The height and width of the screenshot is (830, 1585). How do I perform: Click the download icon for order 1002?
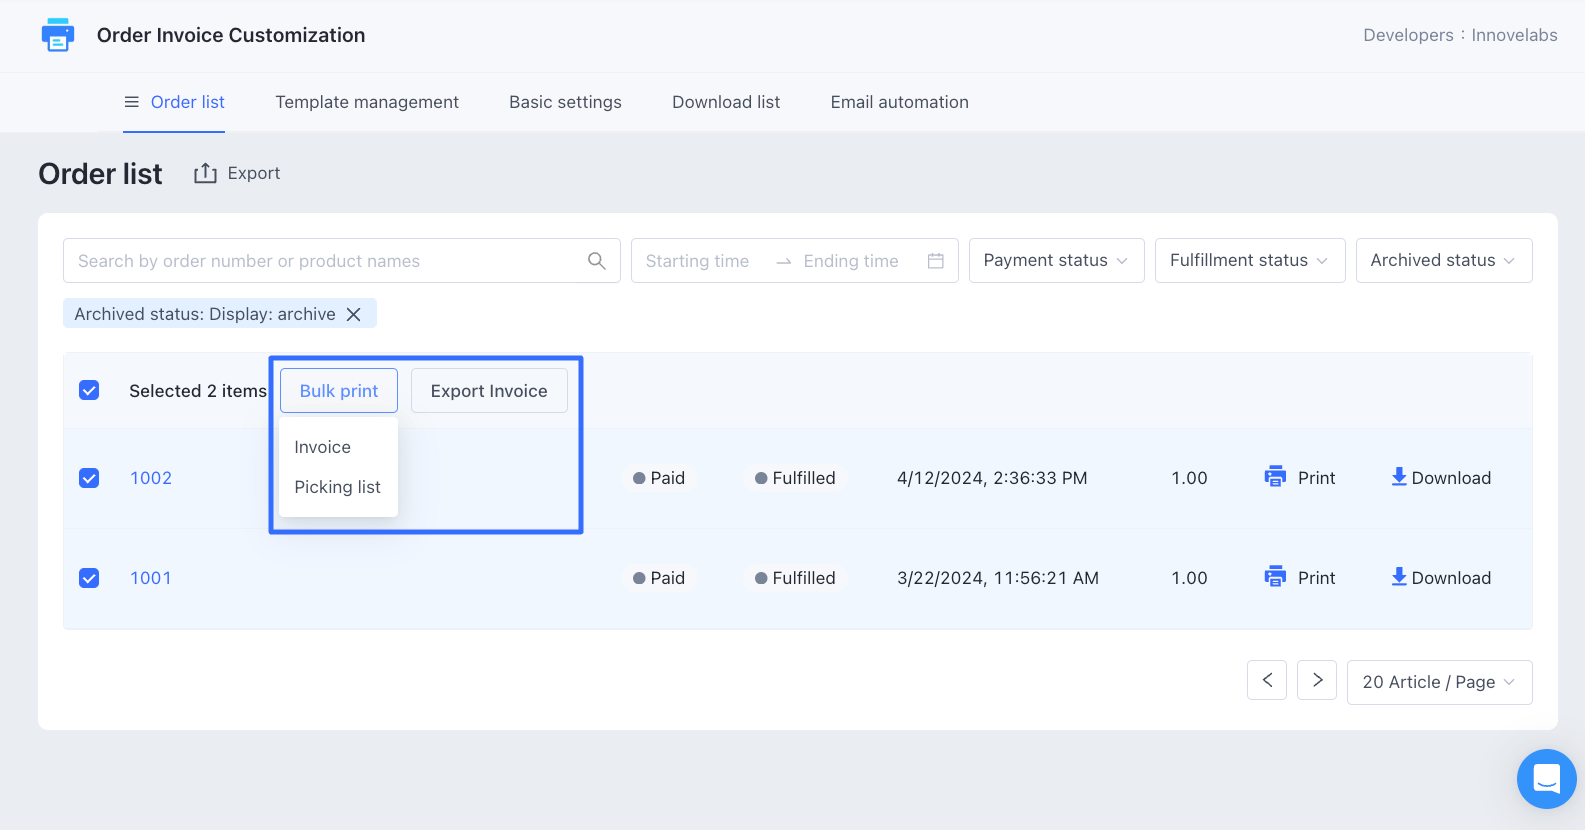(x=1399, y=477)
